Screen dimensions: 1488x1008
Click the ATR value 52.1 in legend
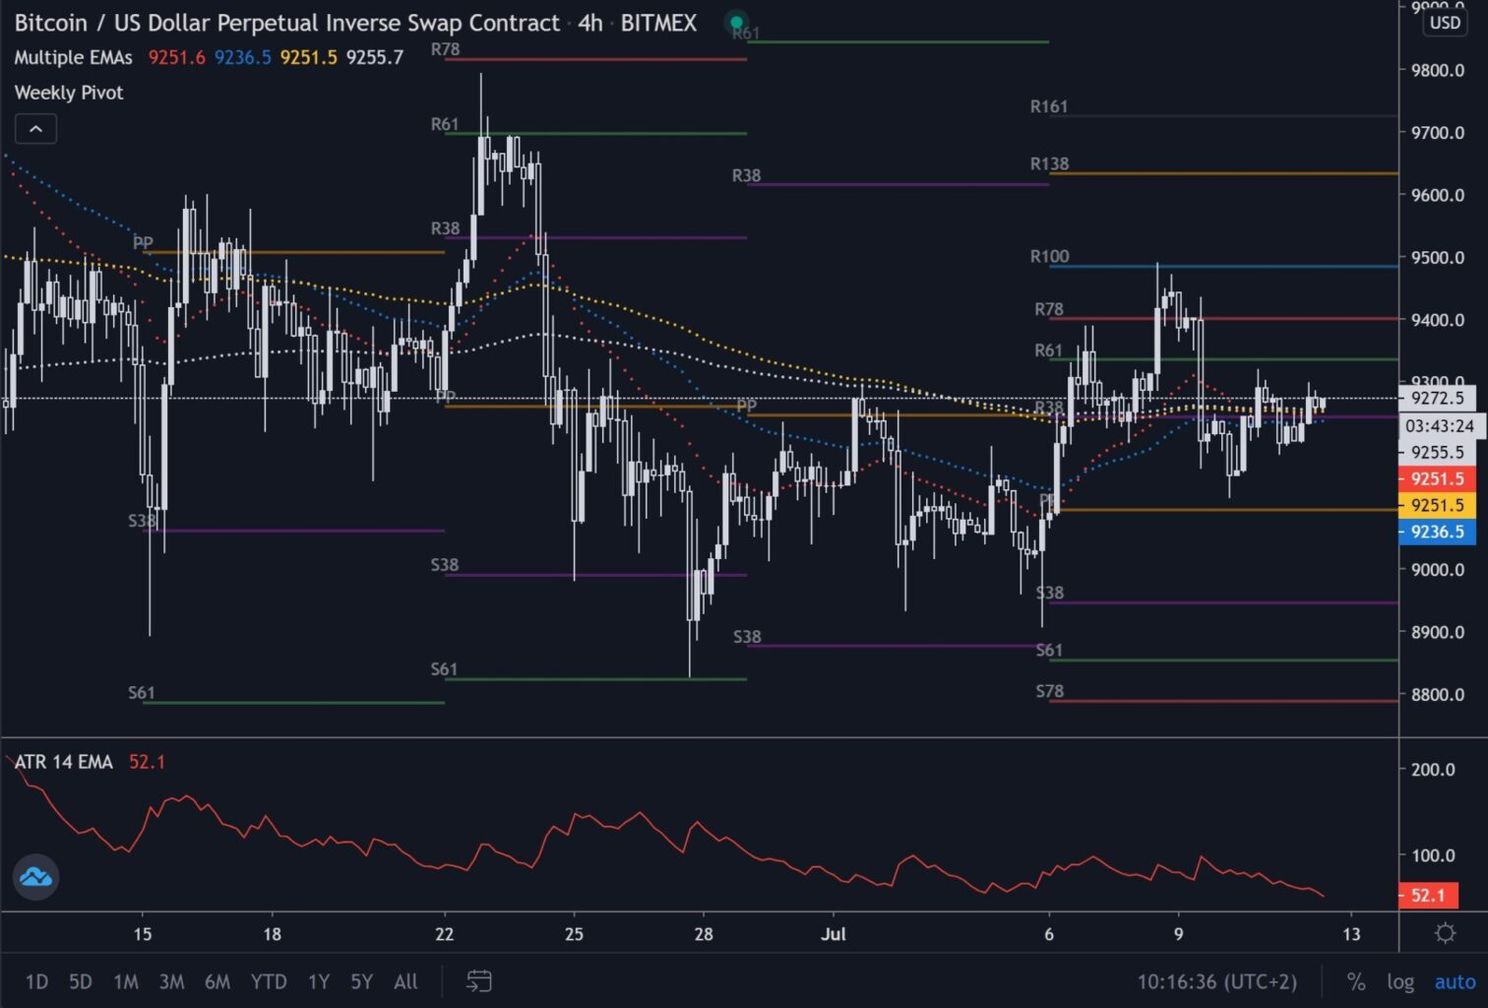point(147,762)
